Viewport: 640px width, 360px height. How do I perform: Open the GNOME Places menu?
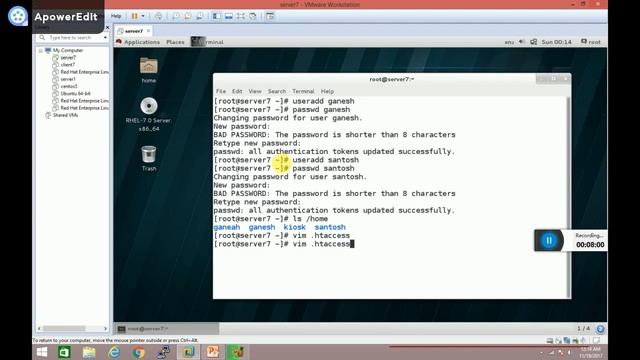click(x=175, y=42)
